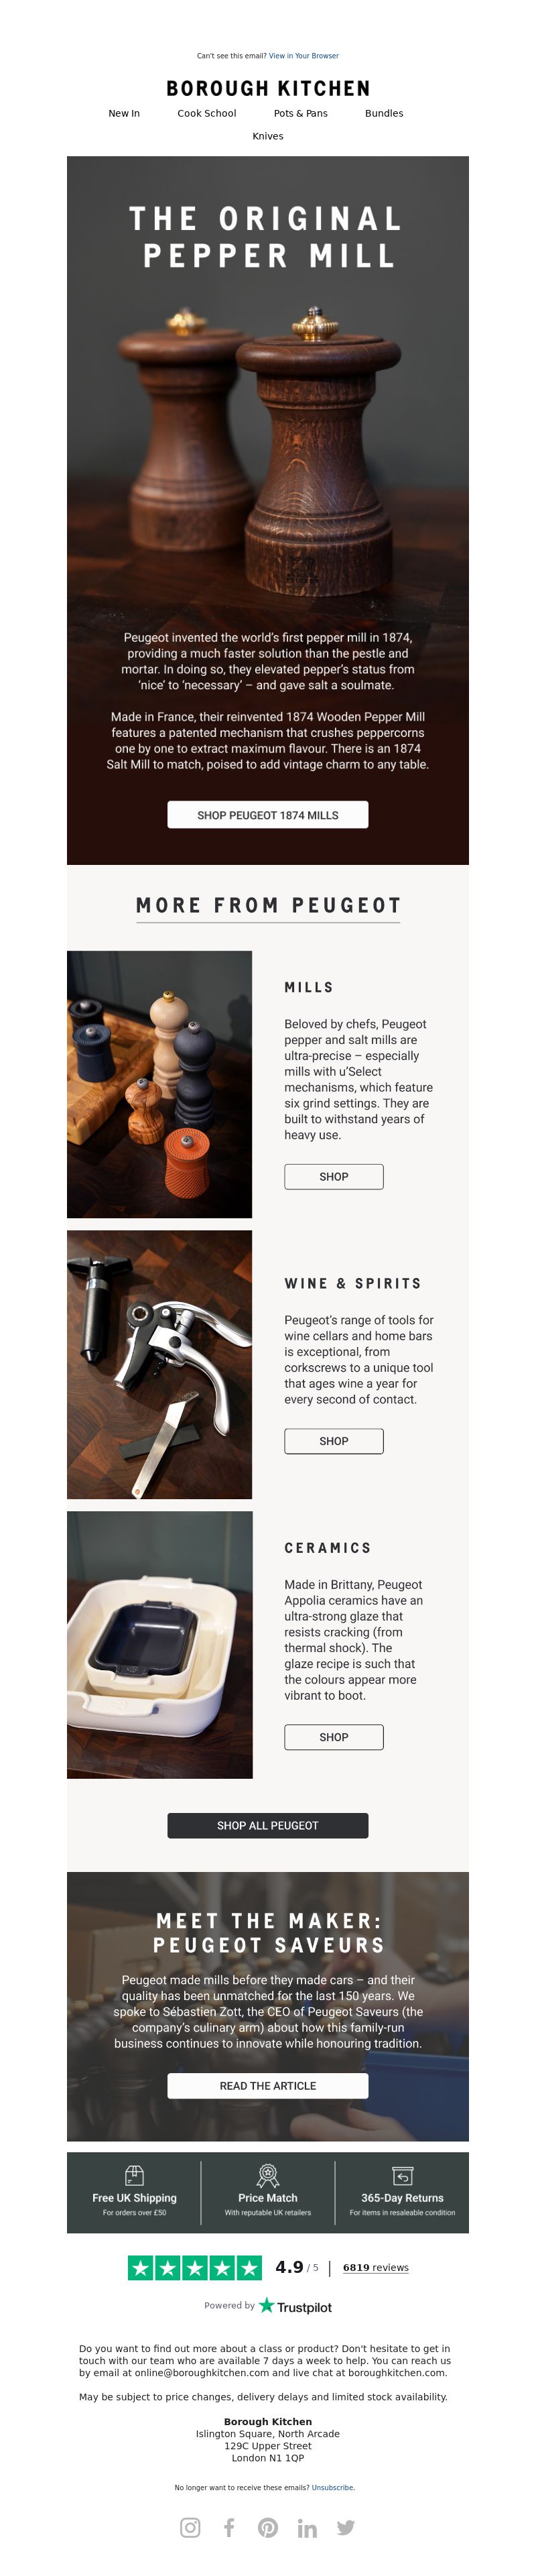The height and width of the screenshot is (2576, 536).
Task: Click Shop Peugeot 1874 Mills button
Action: tap(268, 814)
